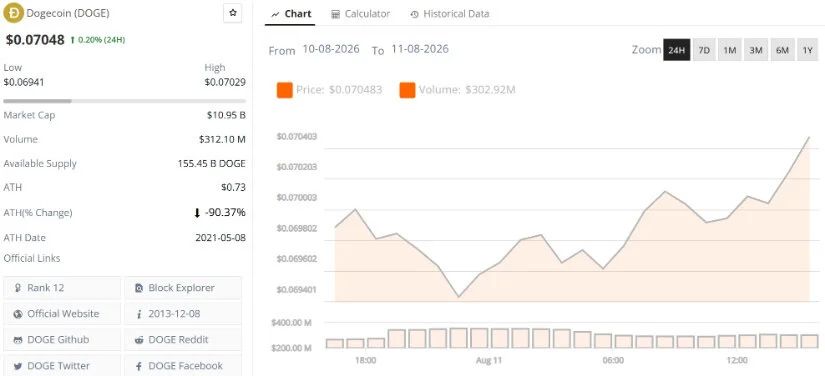The image size is (825, 376).
Task: Click the low-high price range bar
Action: pyautogui.click(x=124, y=101)
